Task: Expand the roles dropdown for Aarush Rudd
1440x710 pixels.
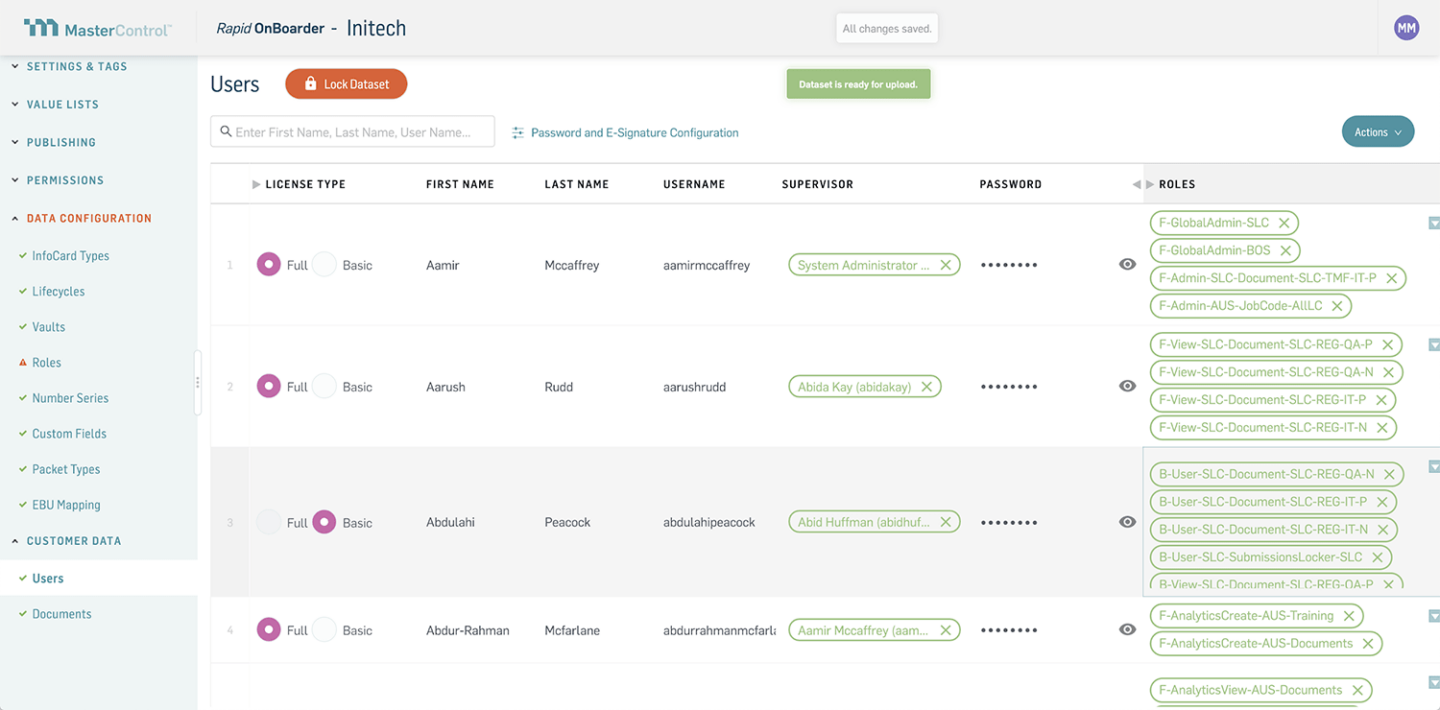Action: (1434, 344)
